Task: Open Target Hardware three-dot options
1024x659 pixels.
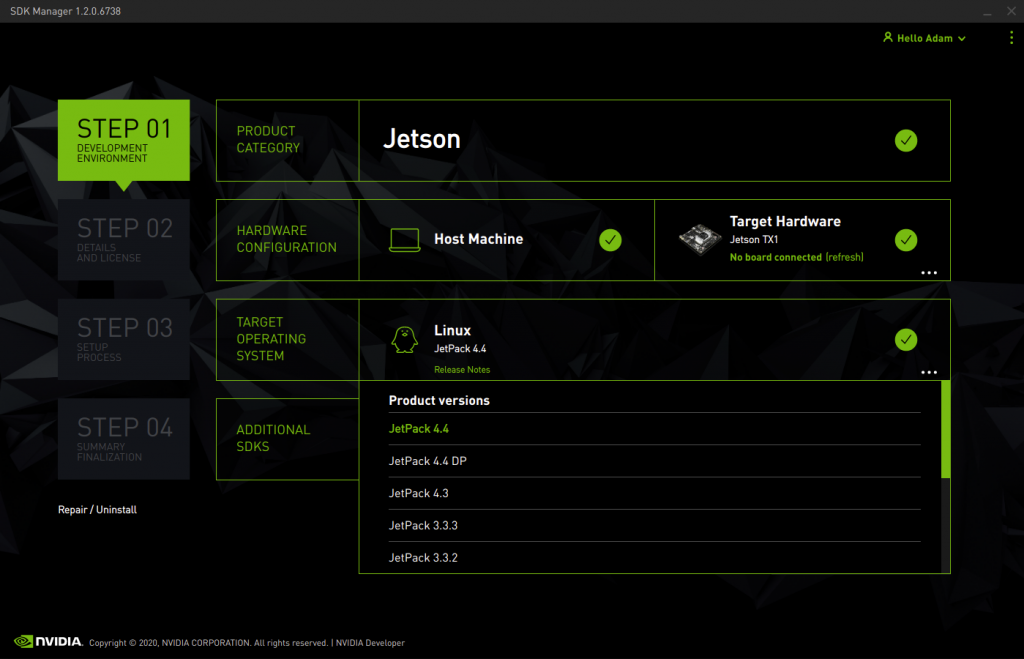Action: tap(928, 272)
